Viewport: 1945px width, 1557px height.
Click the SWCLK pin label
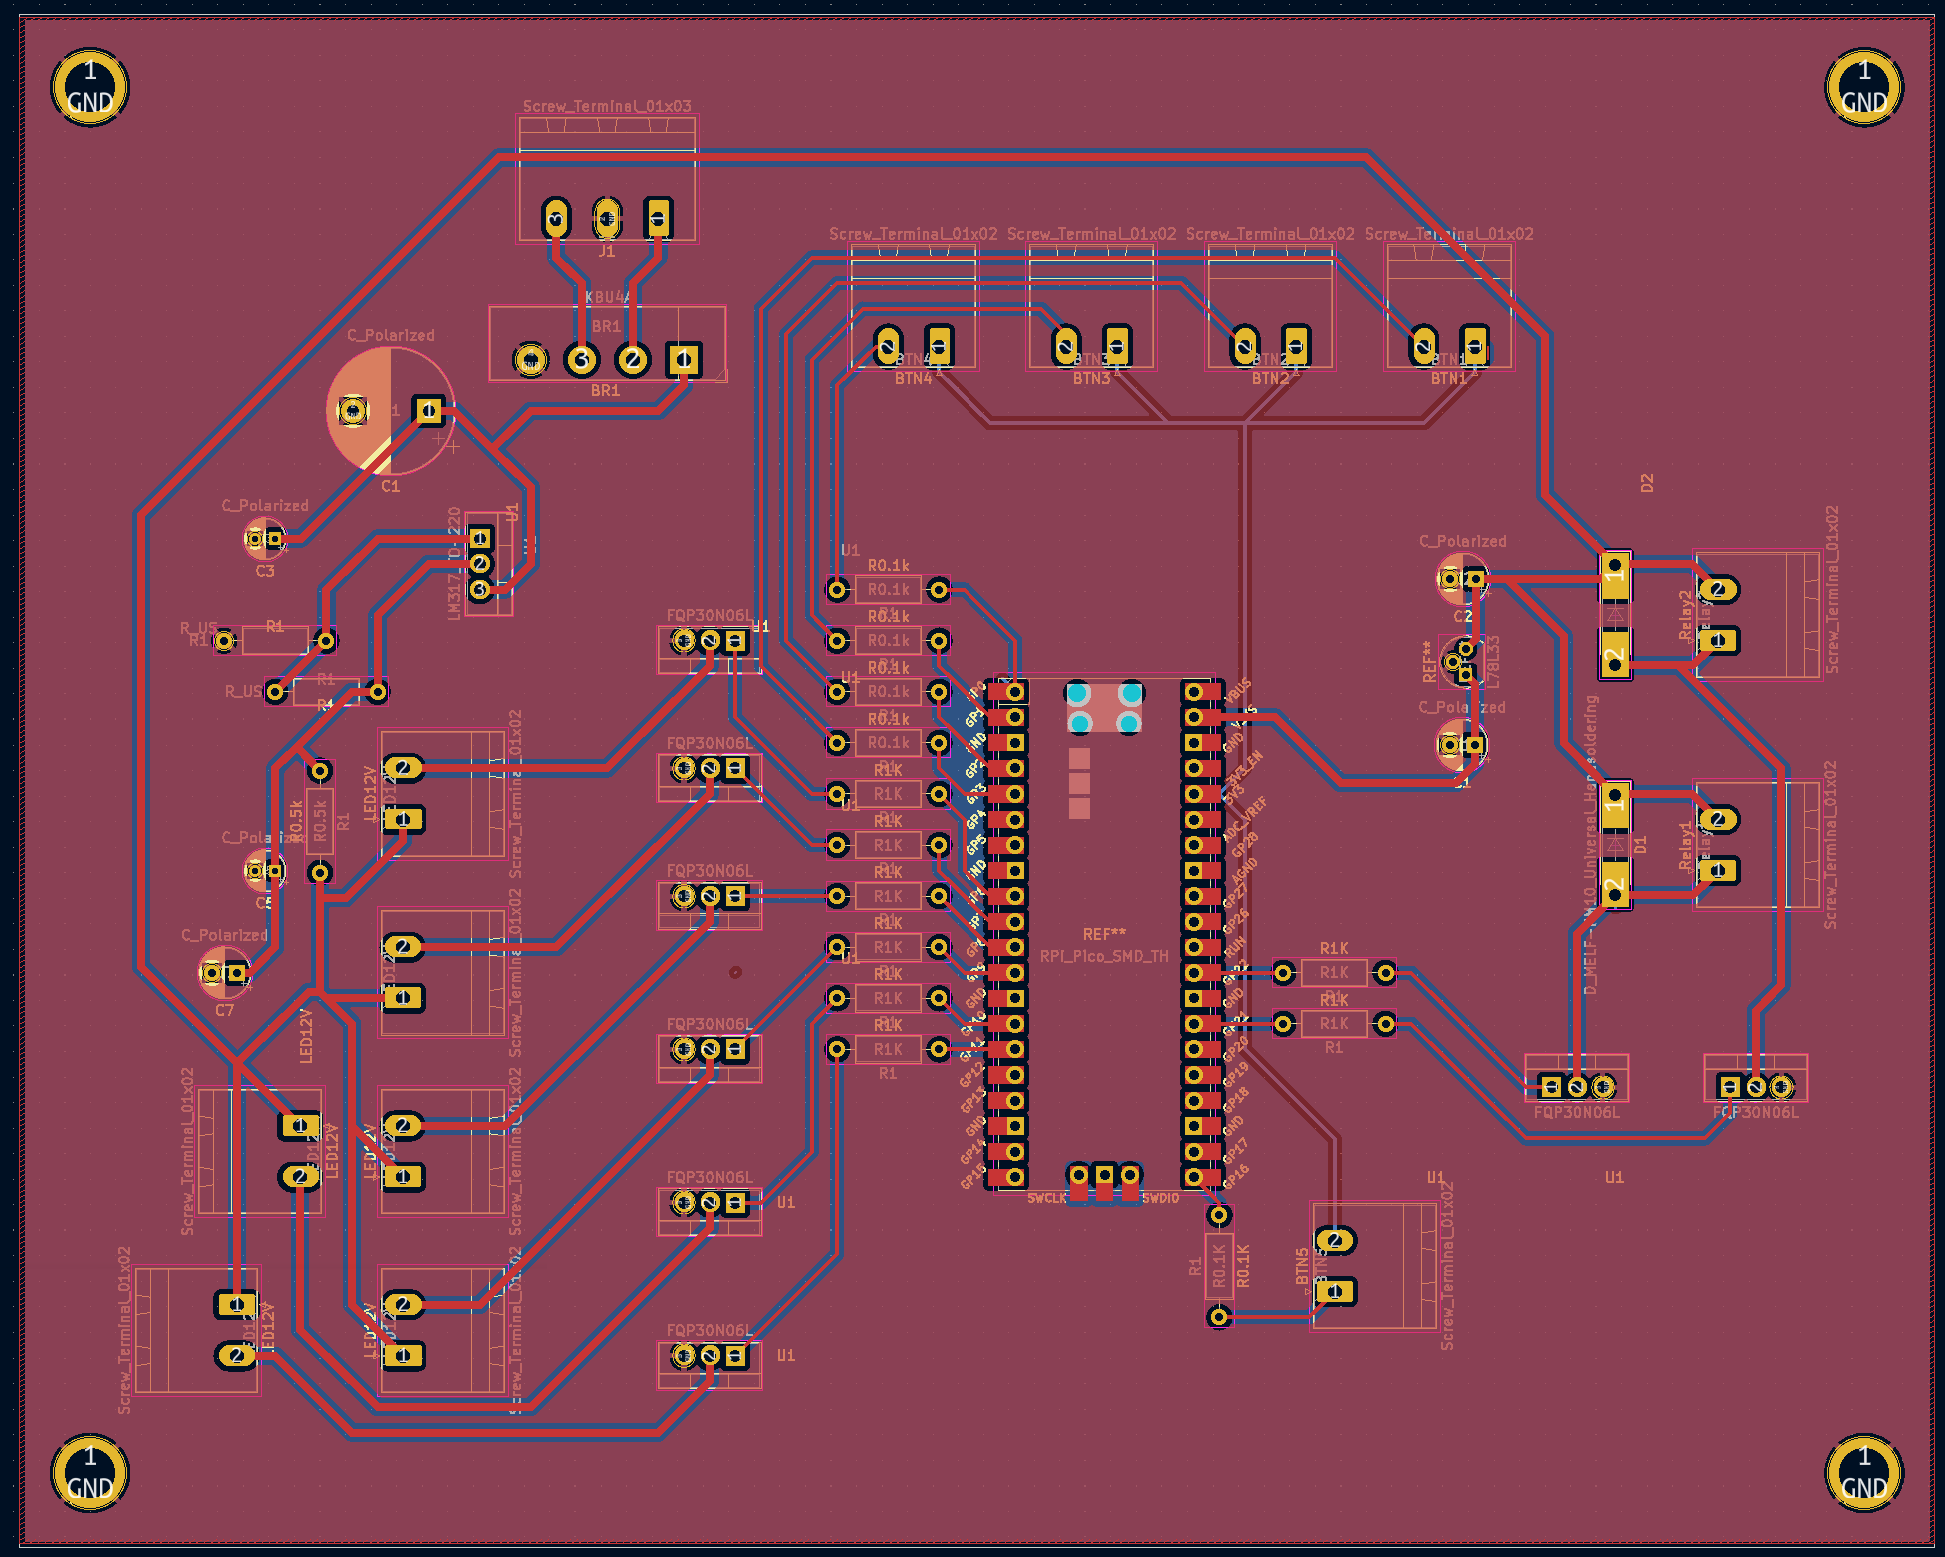(1046, 1198)
